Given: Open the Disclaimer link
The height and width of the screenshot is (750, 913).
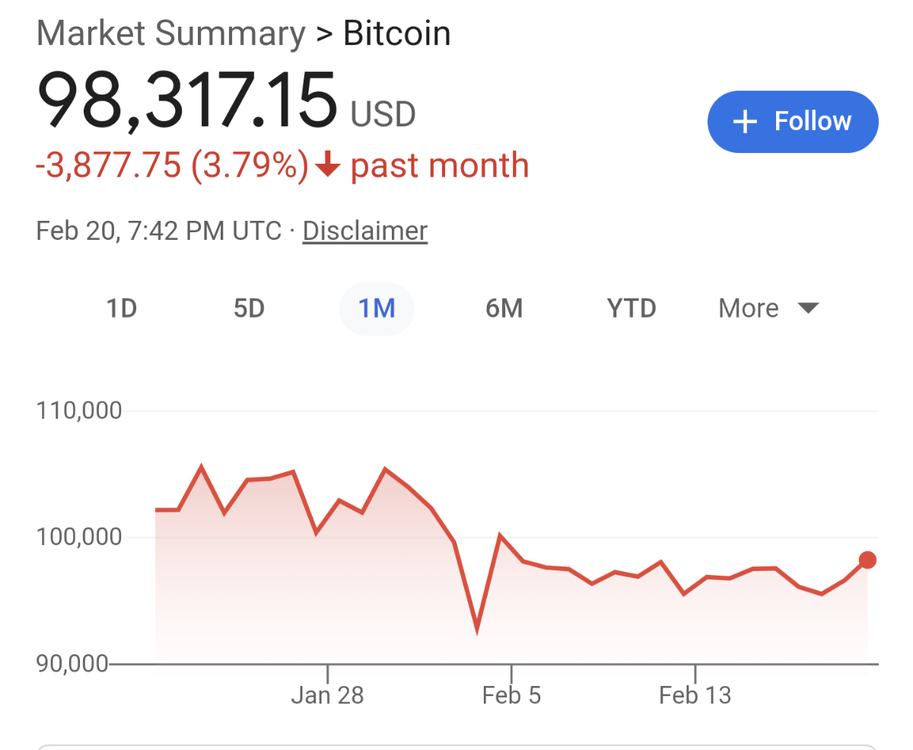Looking at the screenshot, I should coord(365,231).
